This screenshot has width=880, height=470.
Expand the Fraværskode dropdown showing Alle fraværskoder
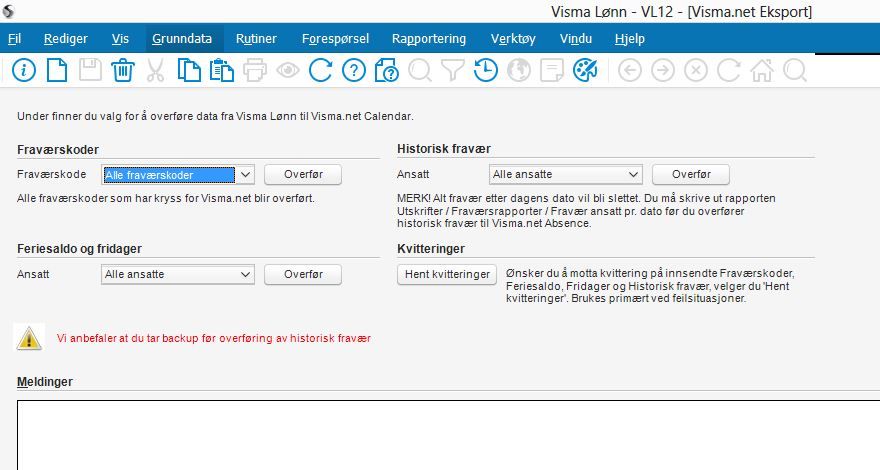coord(178,175)
